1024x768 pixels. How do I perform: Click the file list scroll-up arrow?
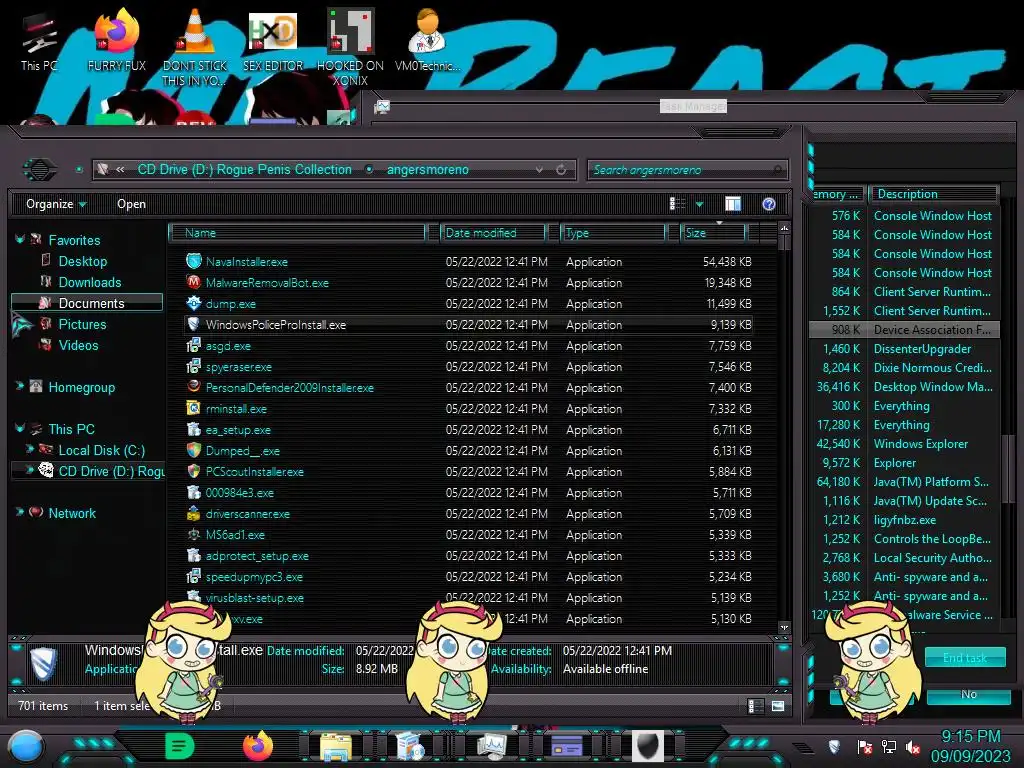point(784,228)
